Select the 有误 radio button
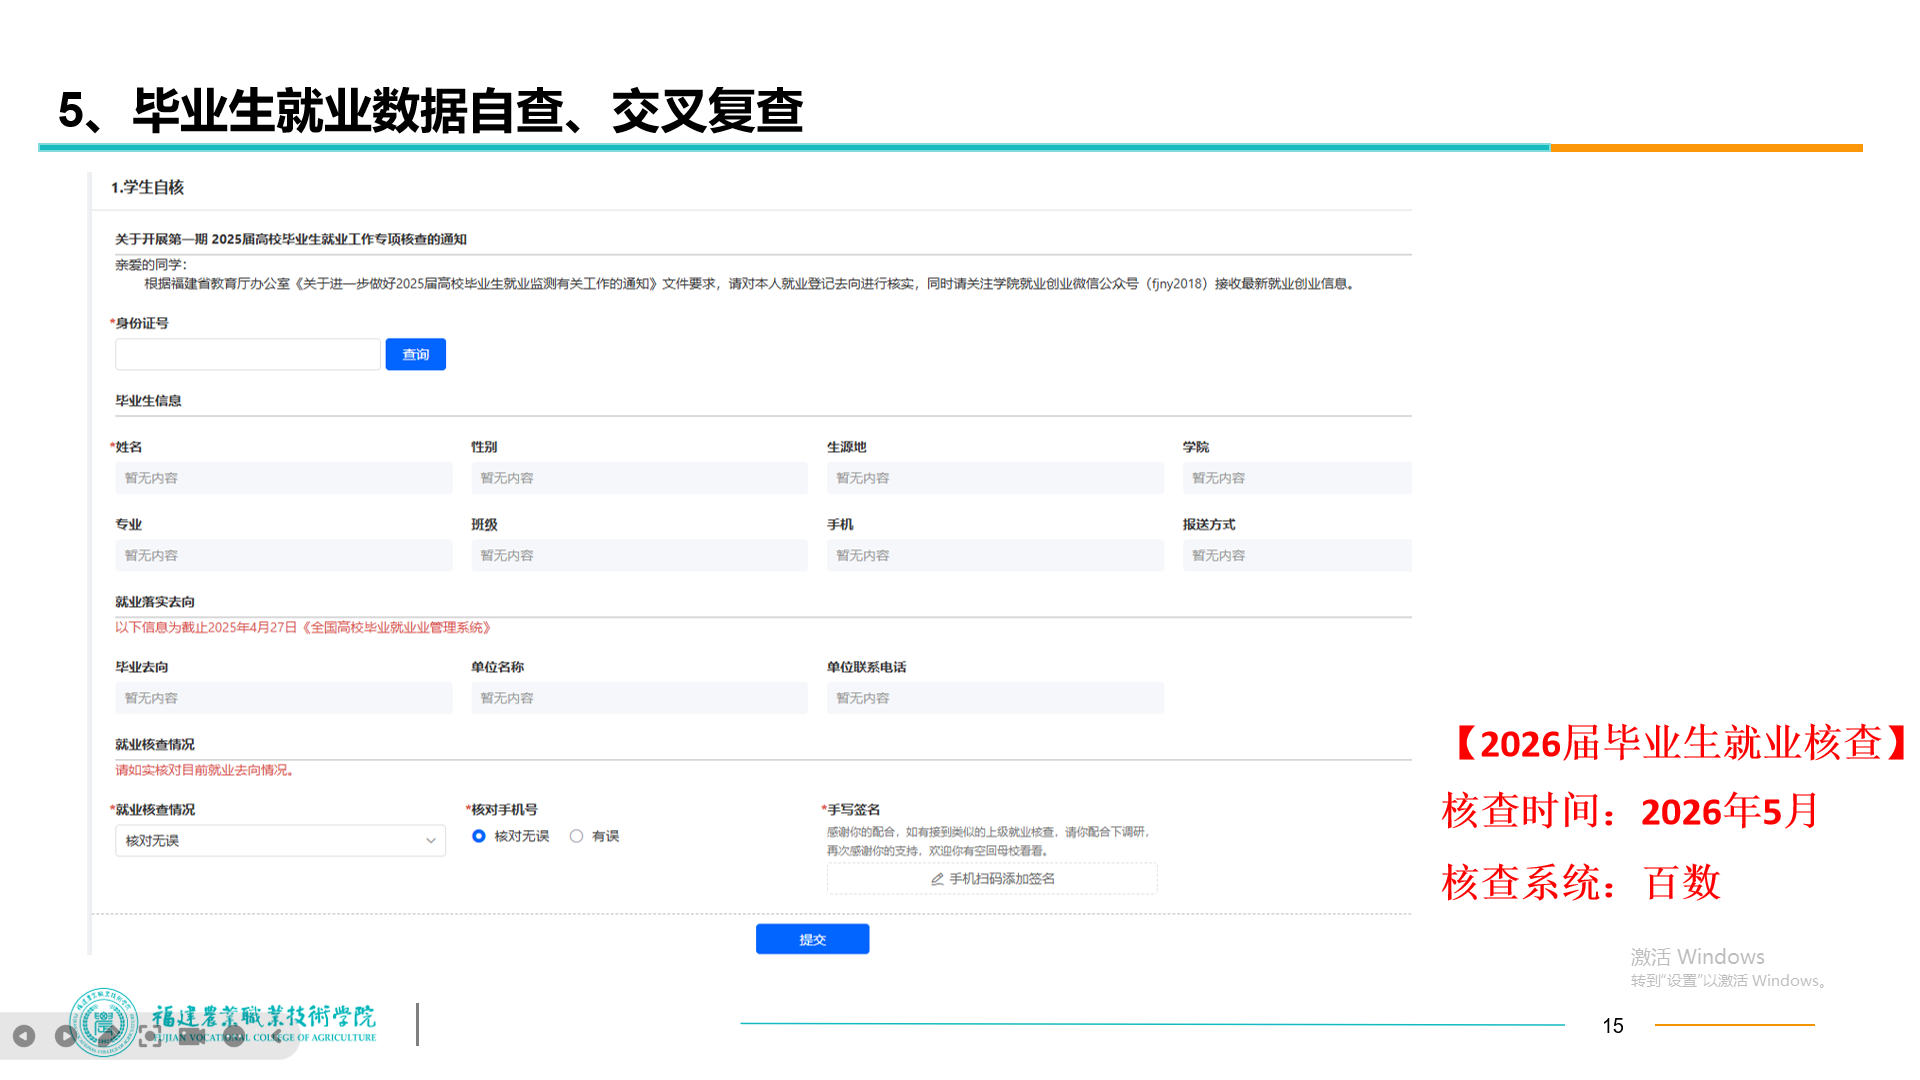The width and height of the screenshot is (1920, 1080). (577, 836)
